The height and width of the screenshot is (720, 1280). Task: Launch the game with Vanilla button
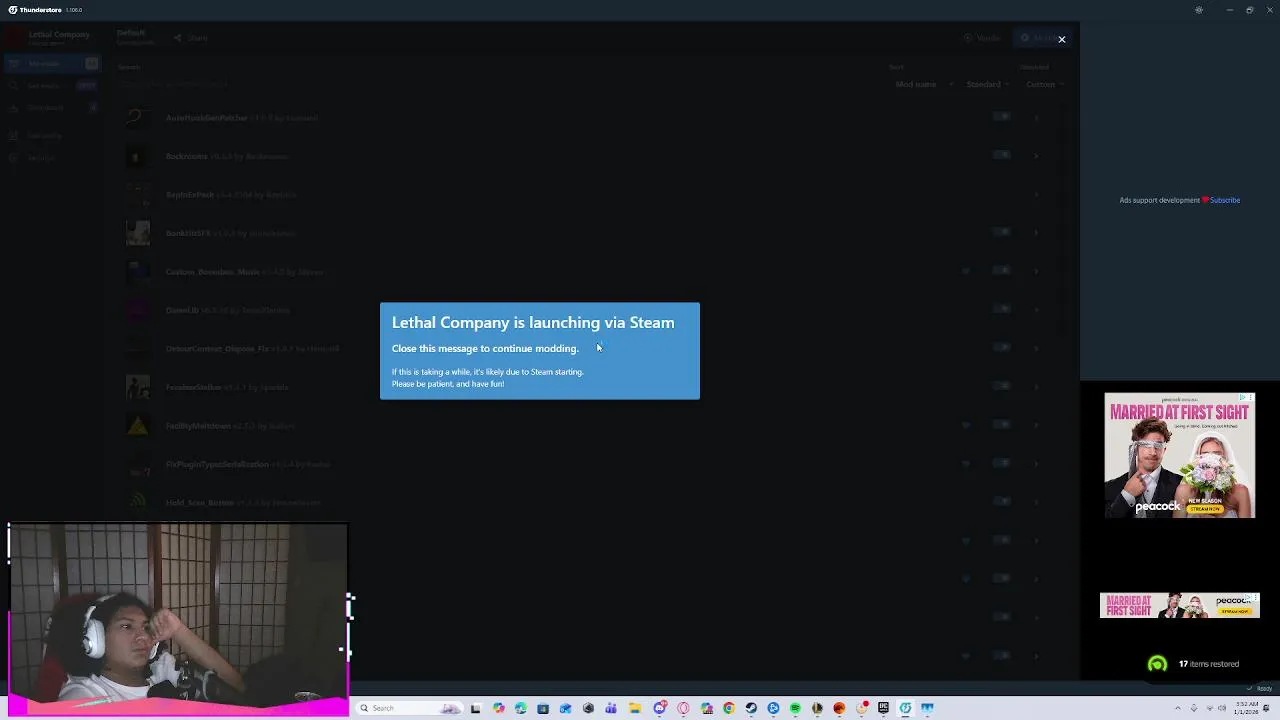pyautogui.click(x=982, y=38)
